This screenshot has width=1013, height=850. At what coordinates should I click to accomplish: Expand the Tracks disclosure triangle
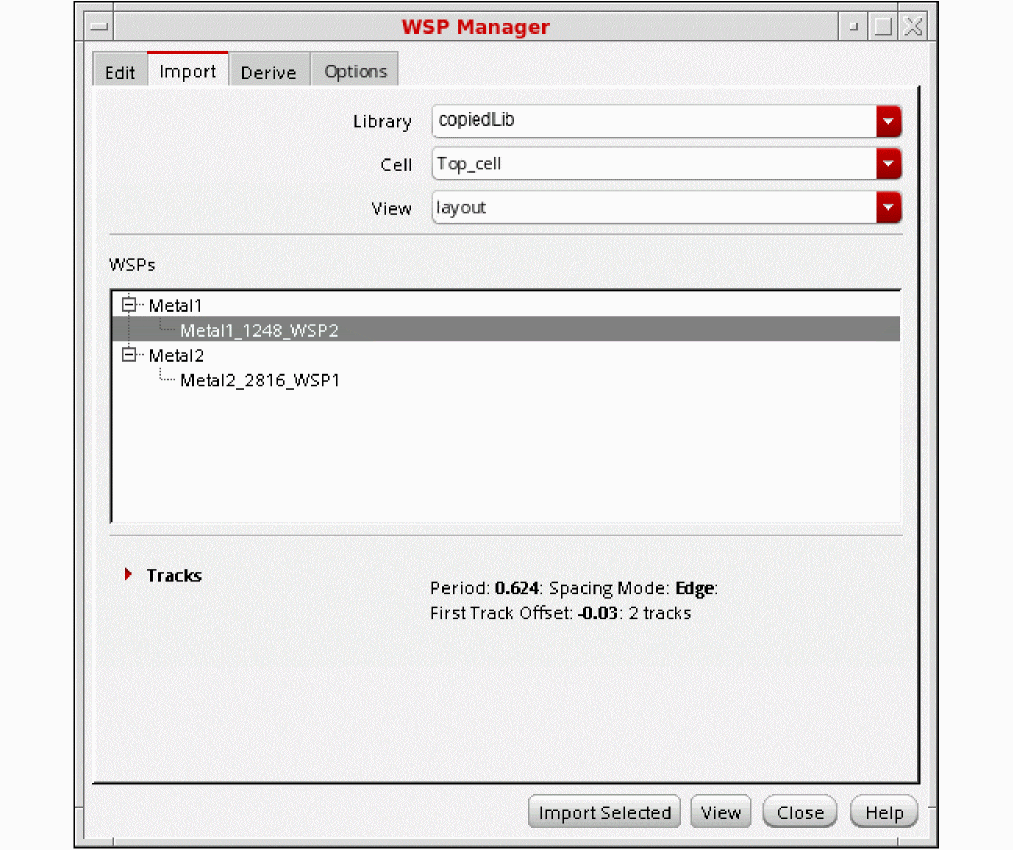[128, 575]
